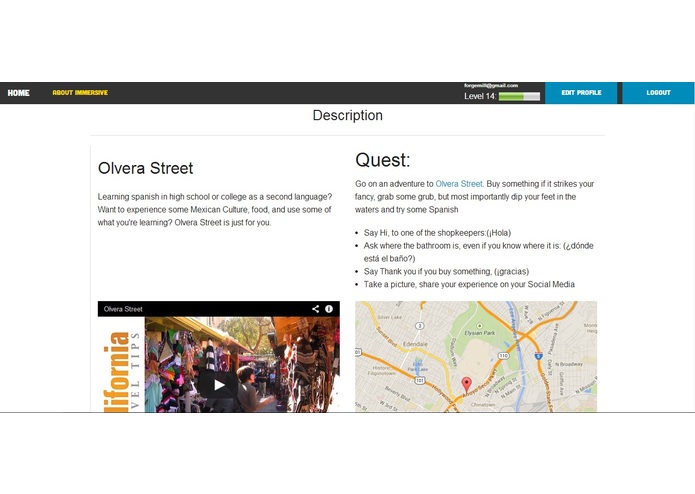Log out with the LOGOUT button

[x=658, y=93]
